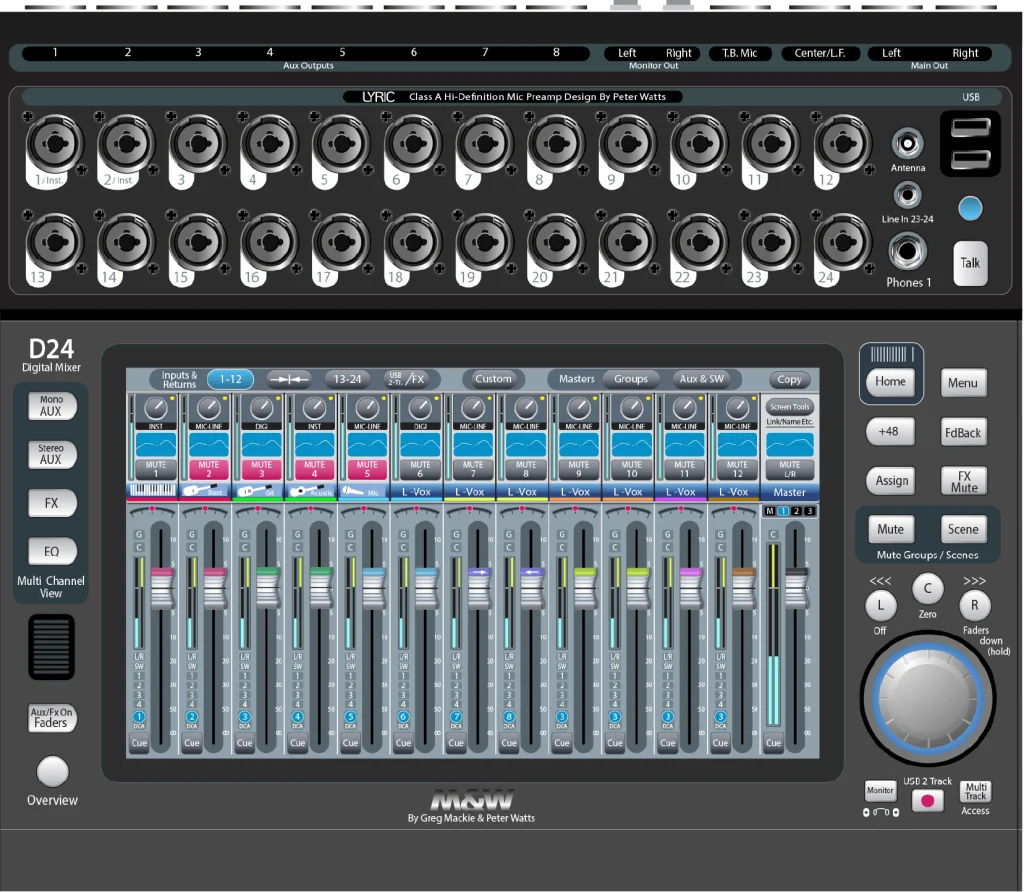1024x892 pixels.
Task: Toggle Cue on the Master strip
Action: tap(773, 743)
